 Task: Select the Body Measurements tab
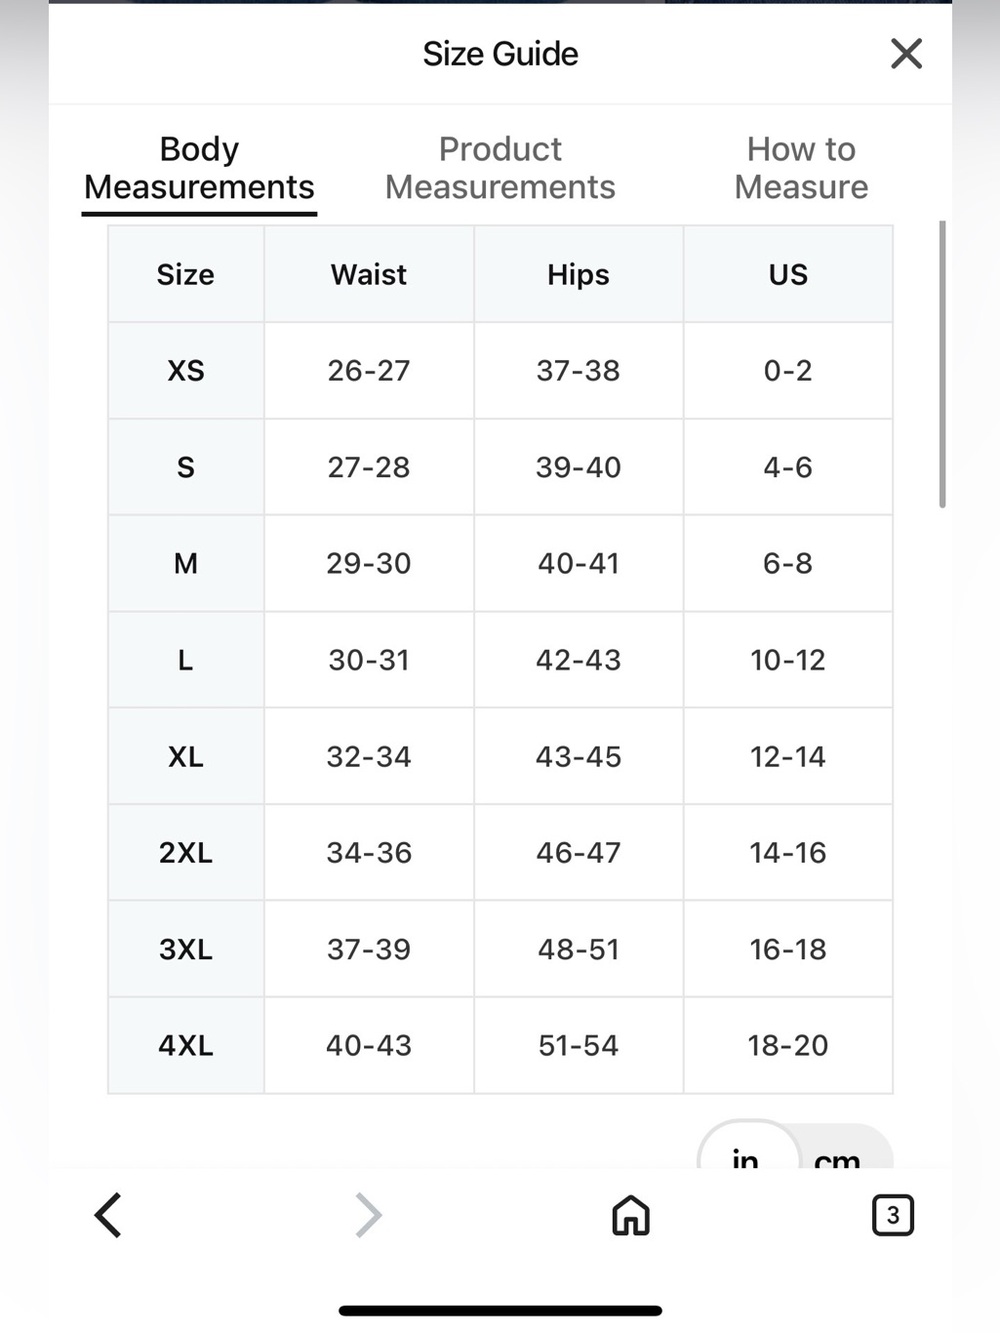pyautogui.click(x=199, y=168)
